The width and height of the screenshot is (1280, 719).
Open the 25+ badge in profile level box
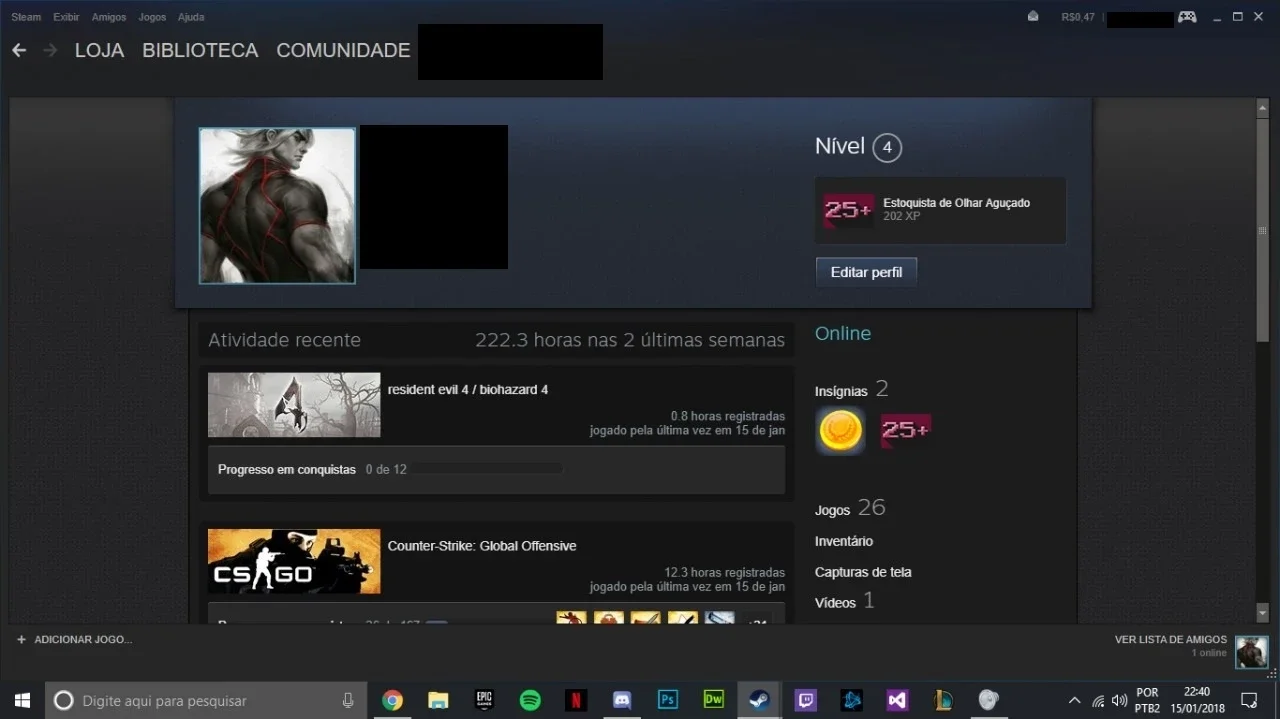pyautogui.click(x=848, y=211)
